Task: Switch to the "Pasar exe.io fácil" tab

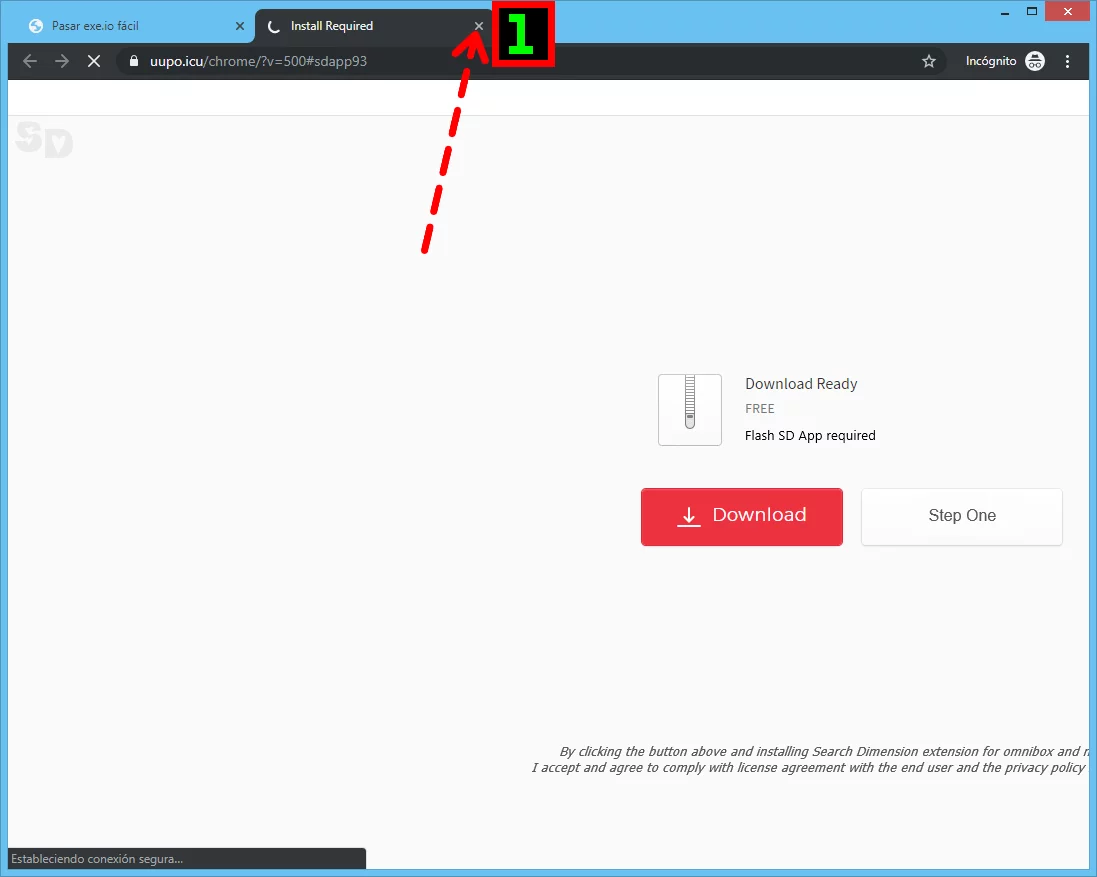Action: click(120, 26)
